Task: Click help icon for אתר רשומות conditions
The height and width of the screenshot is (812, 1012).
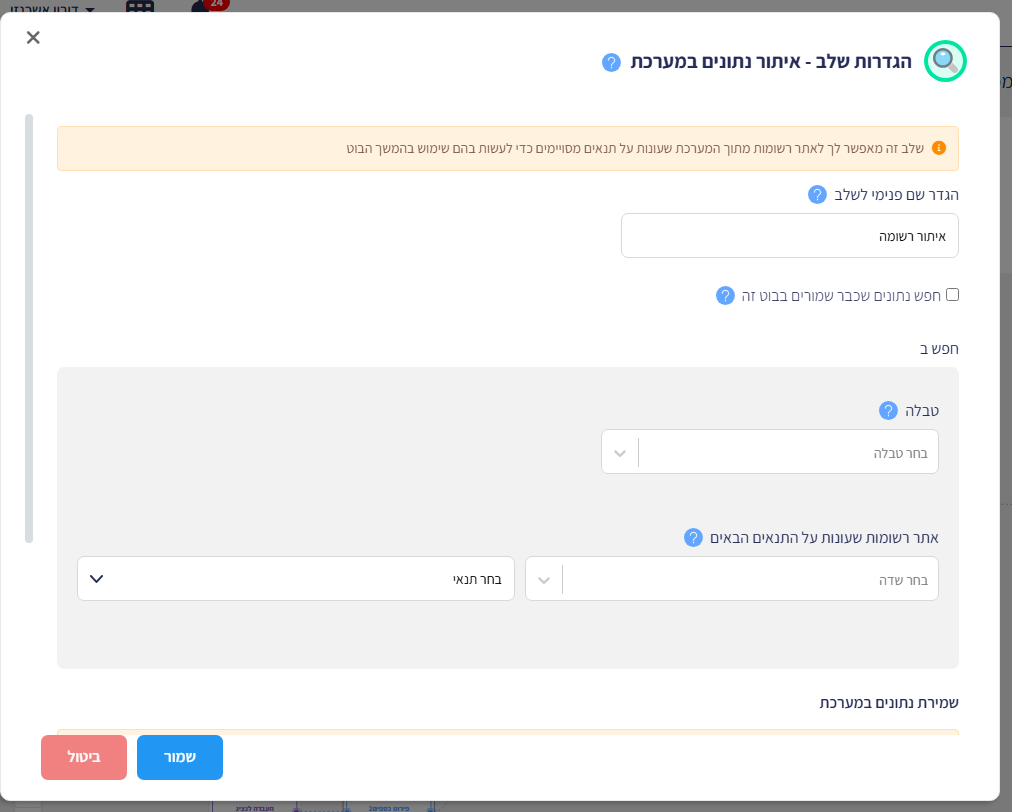Action: [693, 538]
